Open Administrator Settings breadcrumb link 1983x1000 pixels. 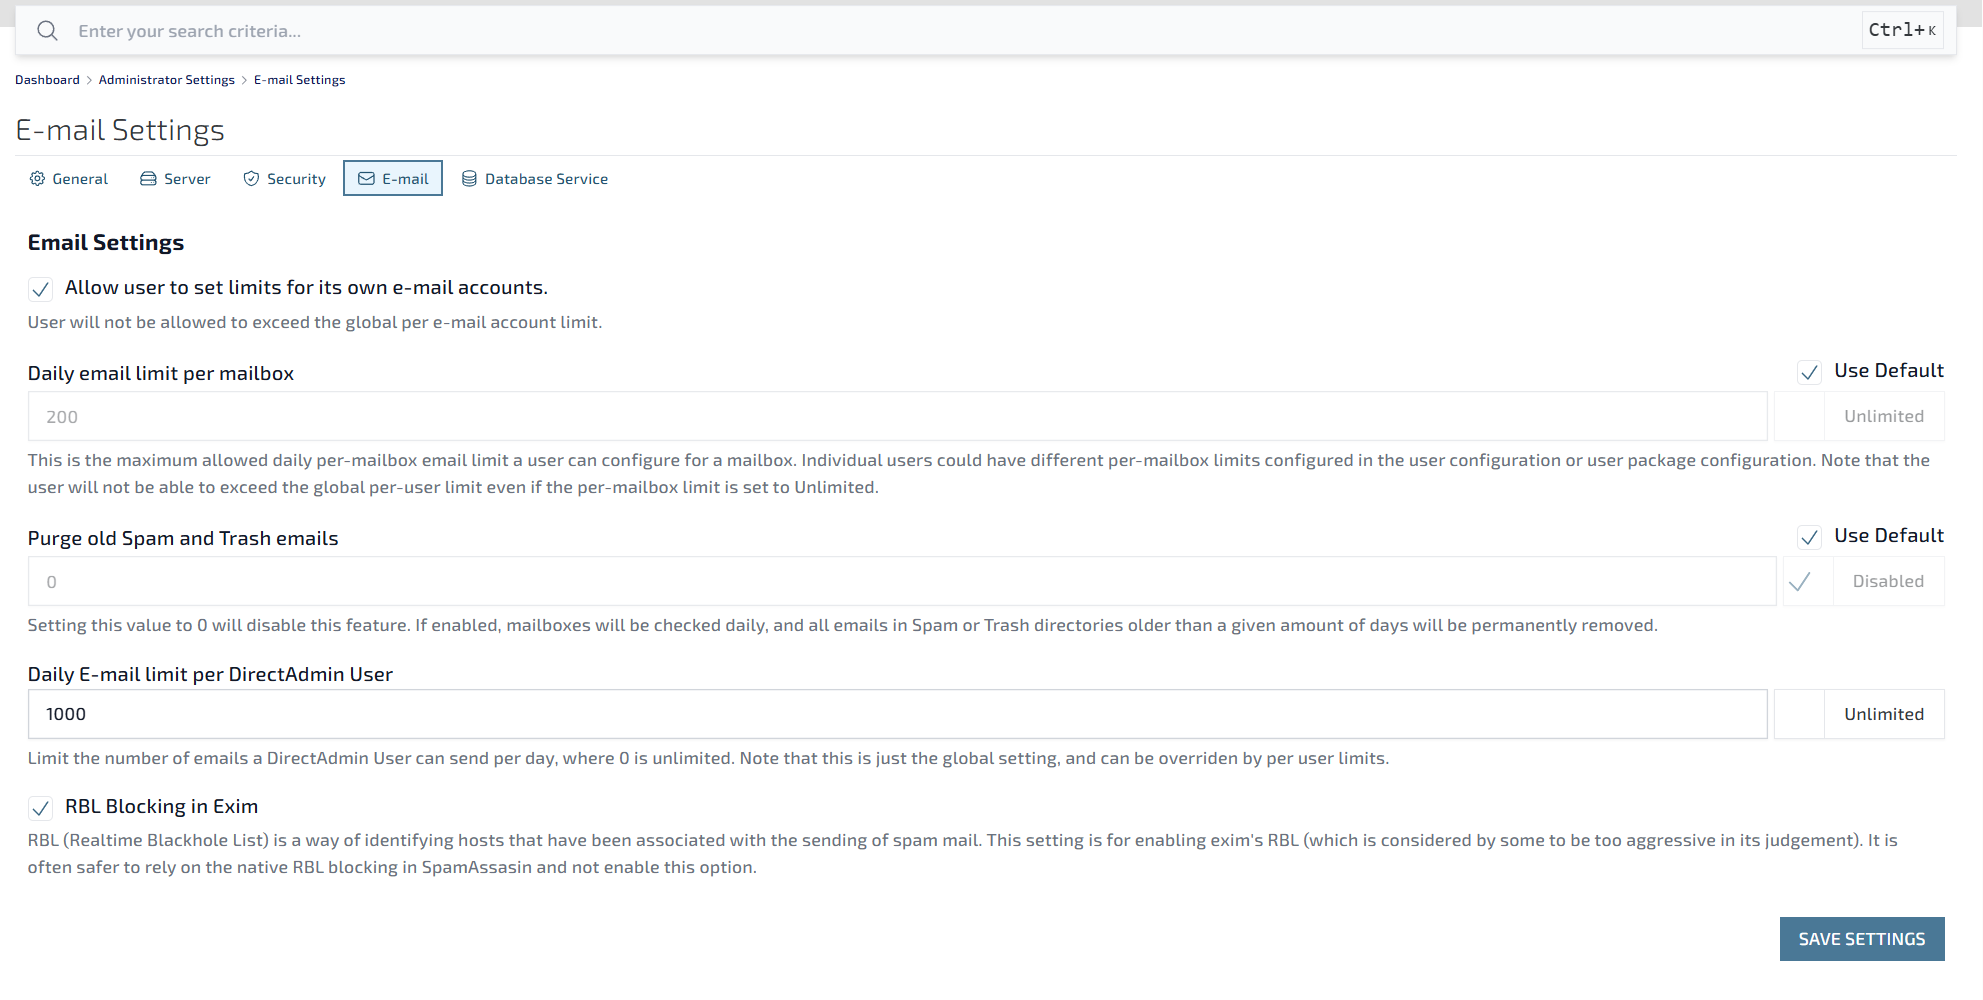click(x=166, y=80)
